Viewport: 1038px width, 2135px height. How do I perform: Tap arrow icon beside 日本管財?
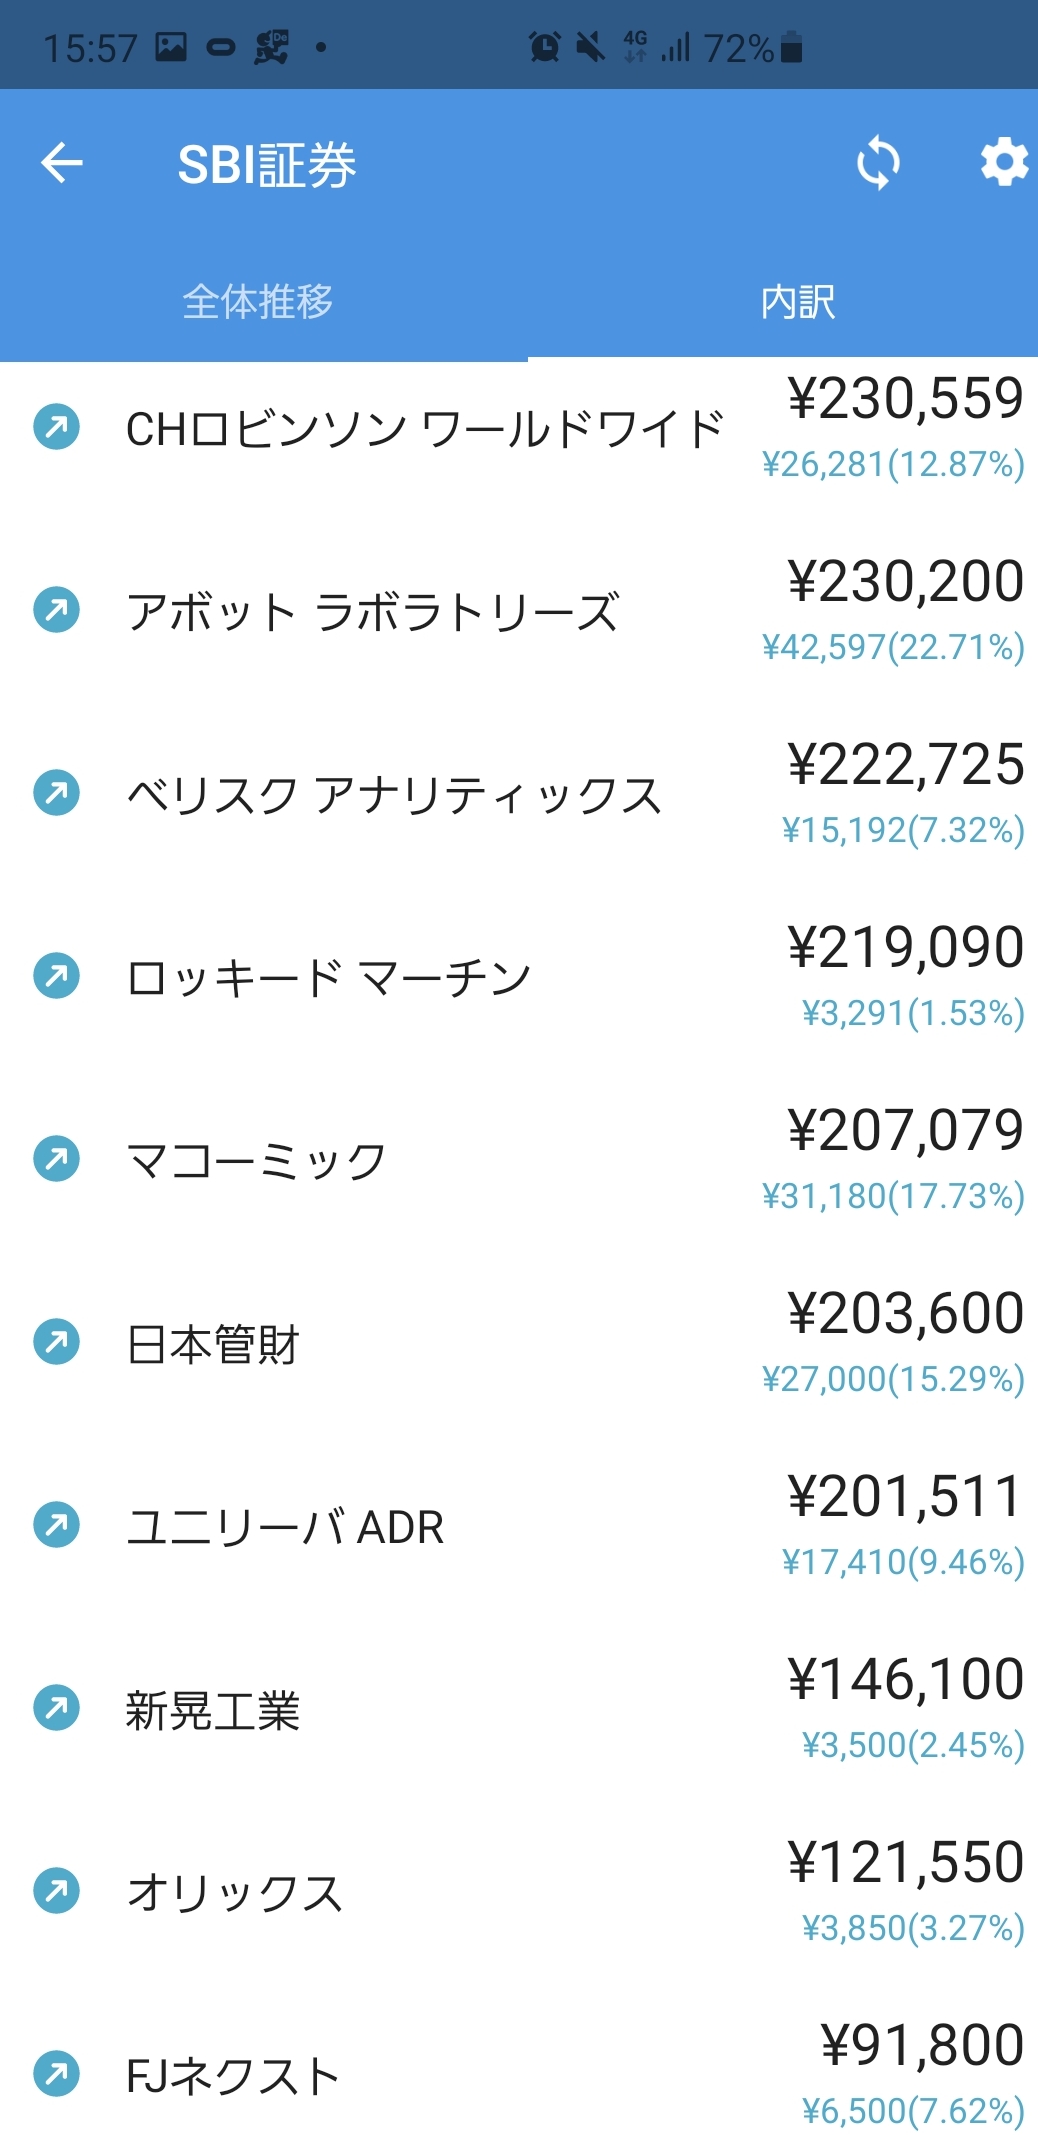56,1342
